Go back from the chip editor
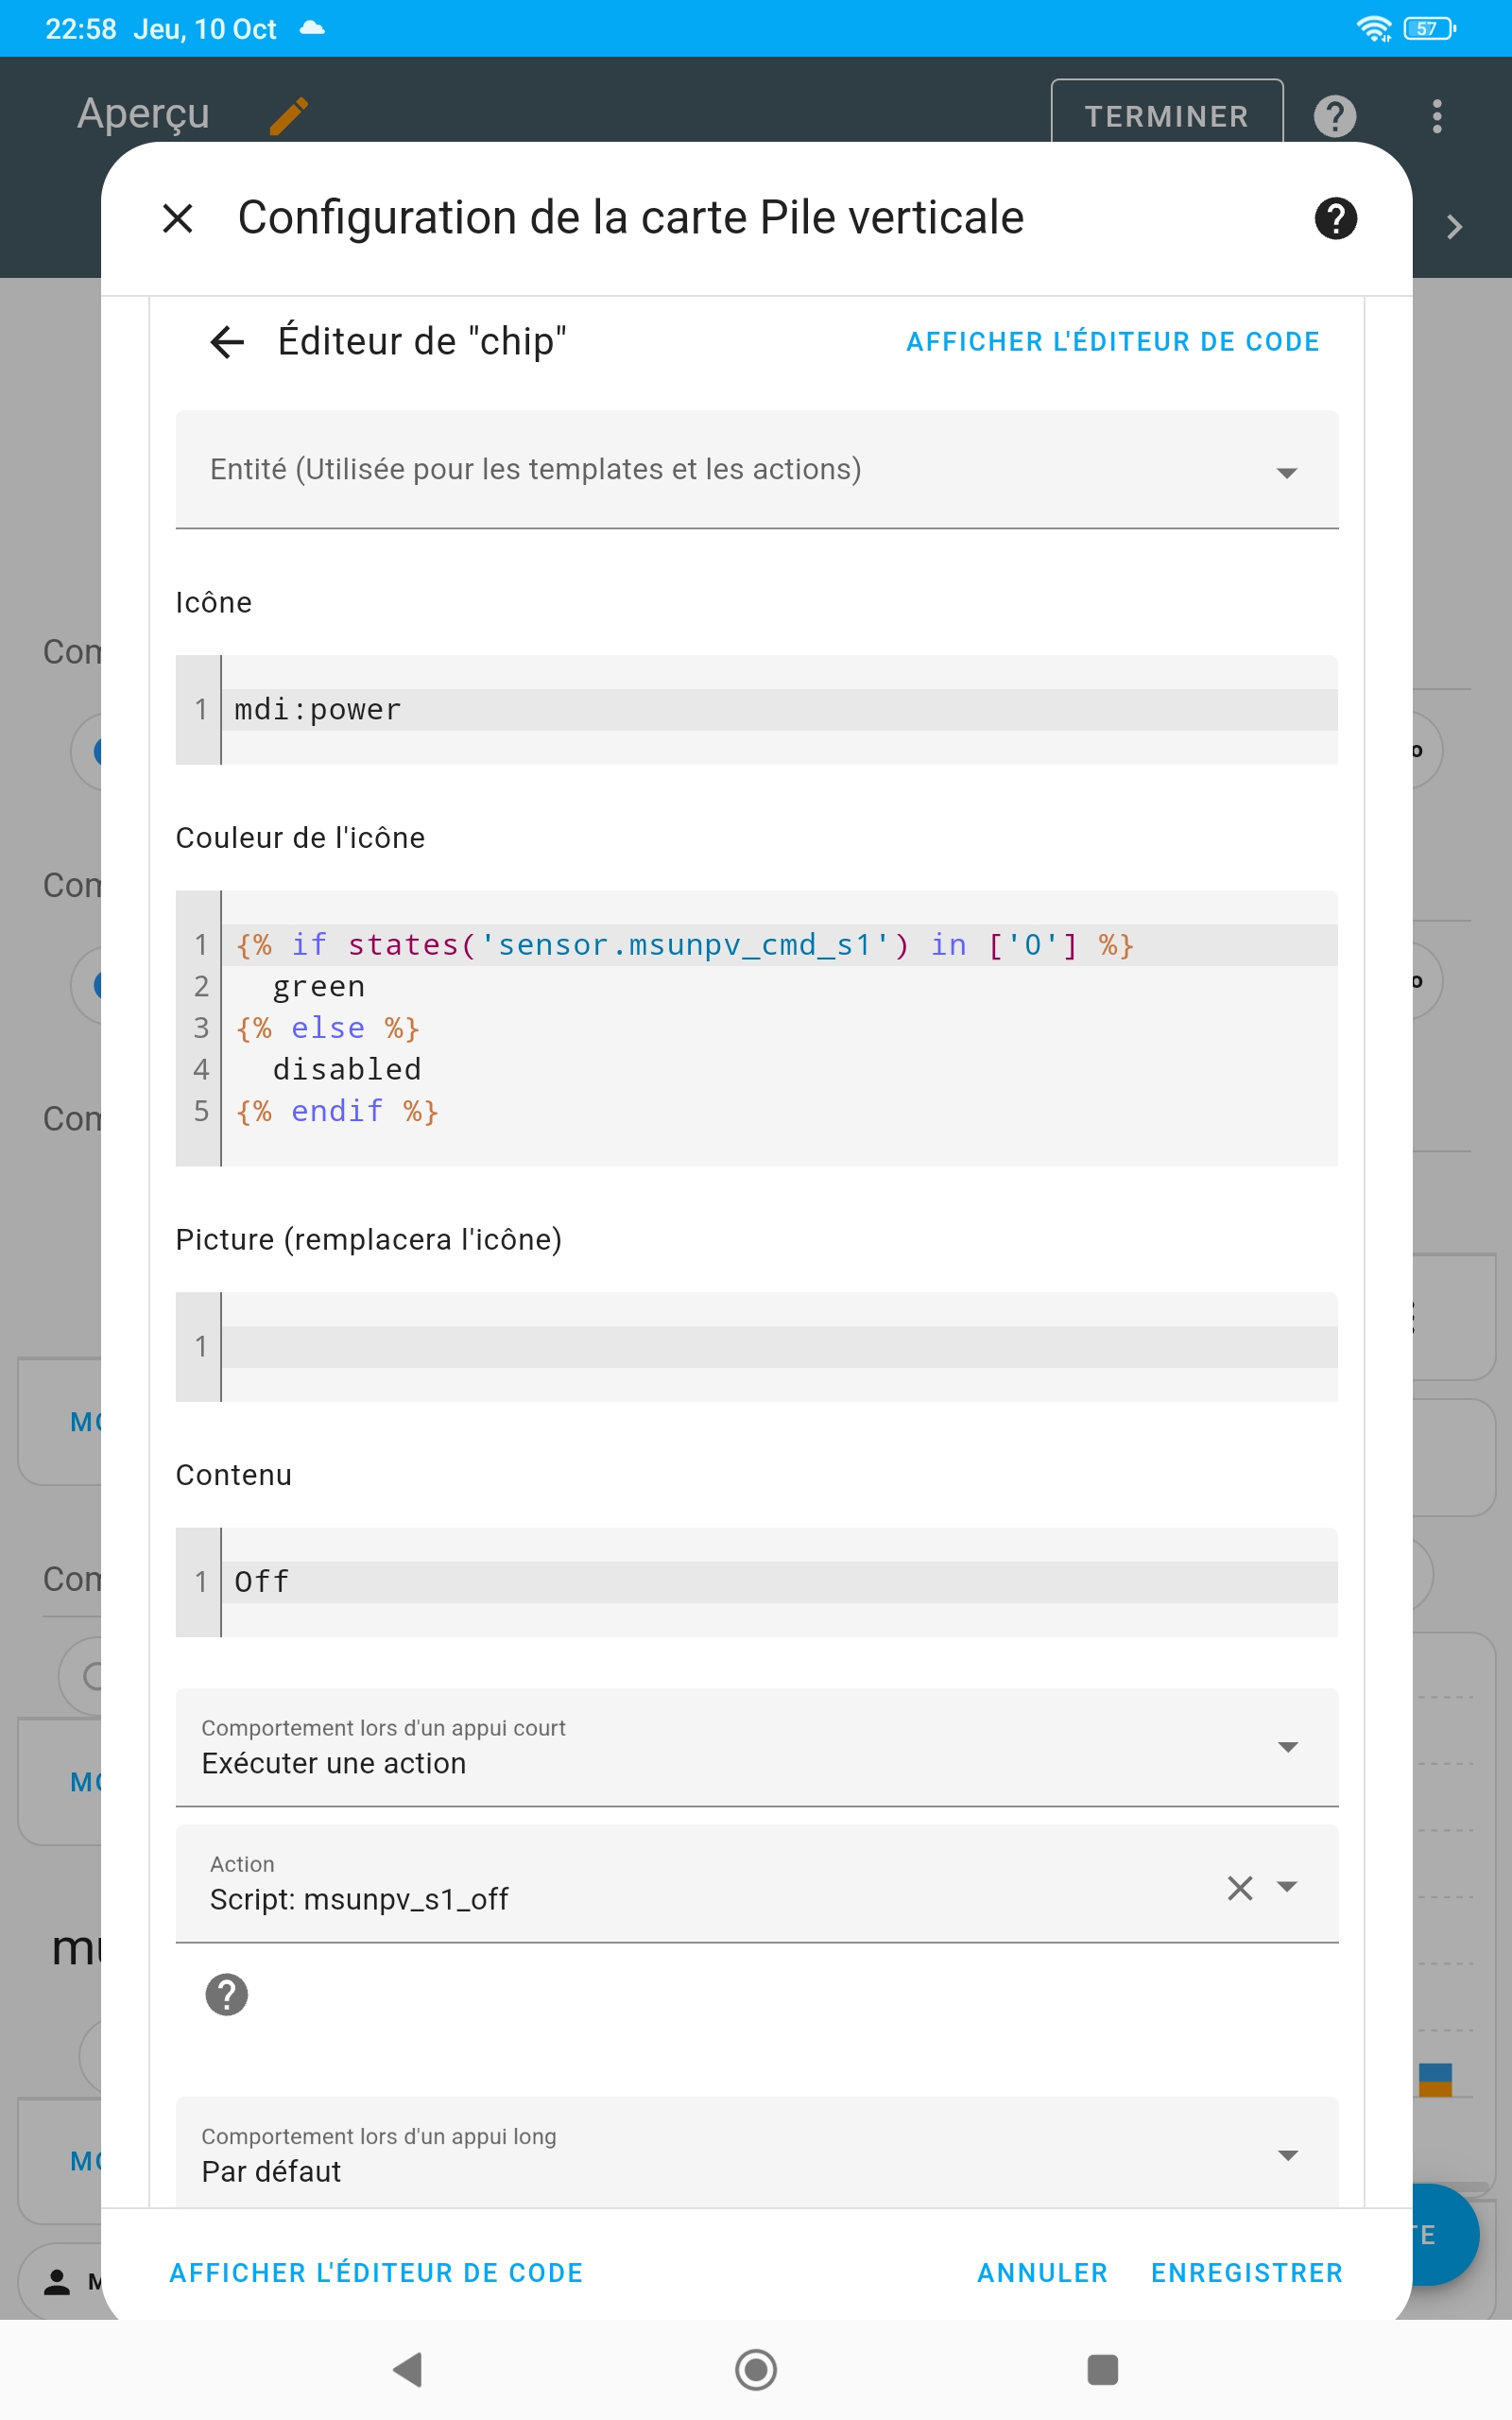Screen dimensions: 1512x2420 coord(227,342)
